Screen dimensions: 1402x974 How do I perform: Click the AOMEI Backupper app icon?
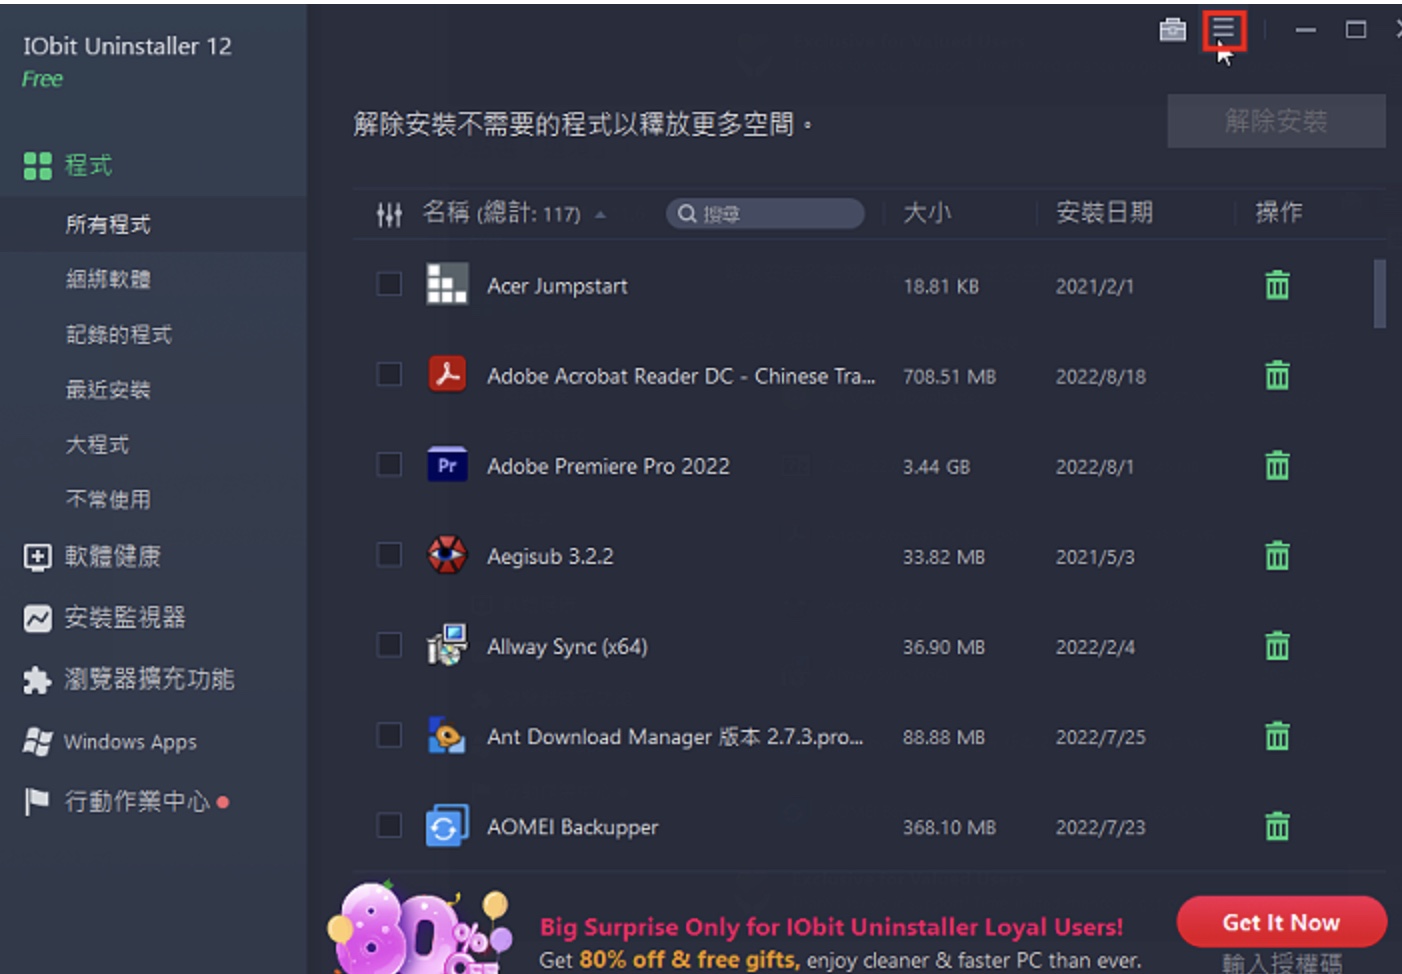tap(447, 826)
